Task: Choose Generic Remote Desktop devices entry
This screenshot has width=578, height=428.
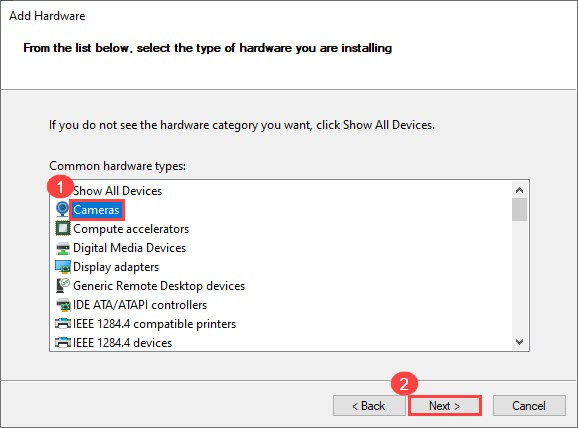Action: click(x=159, y=286)
